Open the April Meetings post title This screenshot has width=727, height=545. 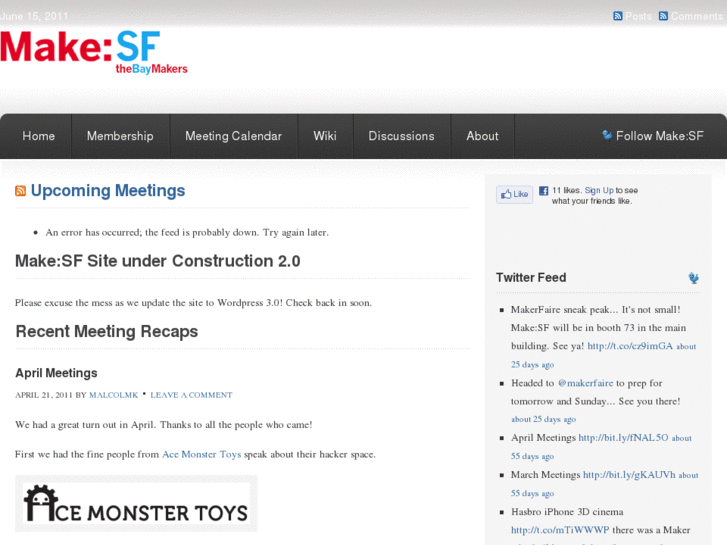click(x=56, y=373)
